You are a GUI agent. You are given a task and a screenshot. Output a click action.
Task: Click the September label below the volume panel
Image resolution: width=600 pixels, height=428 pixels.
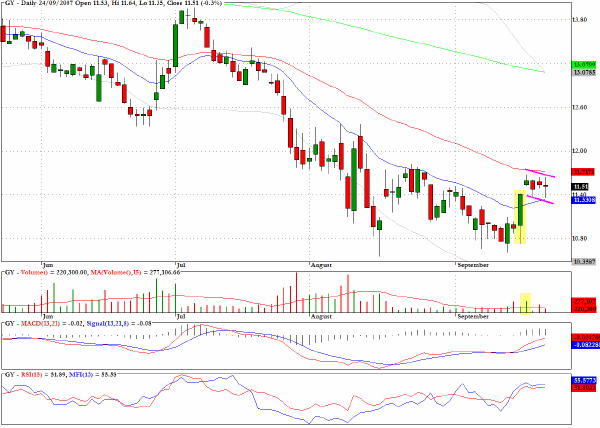pyautogui.click(x=473, y=316)
